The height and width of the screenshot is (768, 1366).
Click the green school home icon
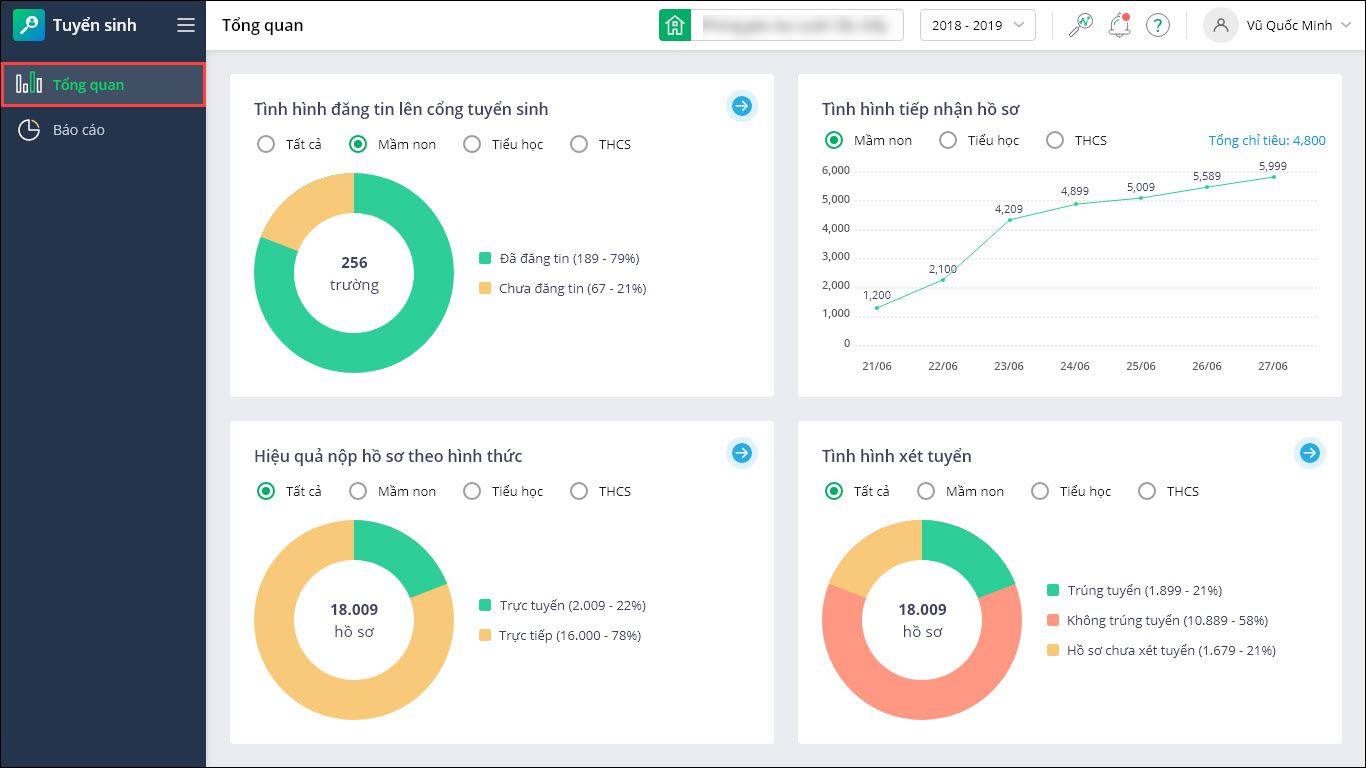coord(675,25)
